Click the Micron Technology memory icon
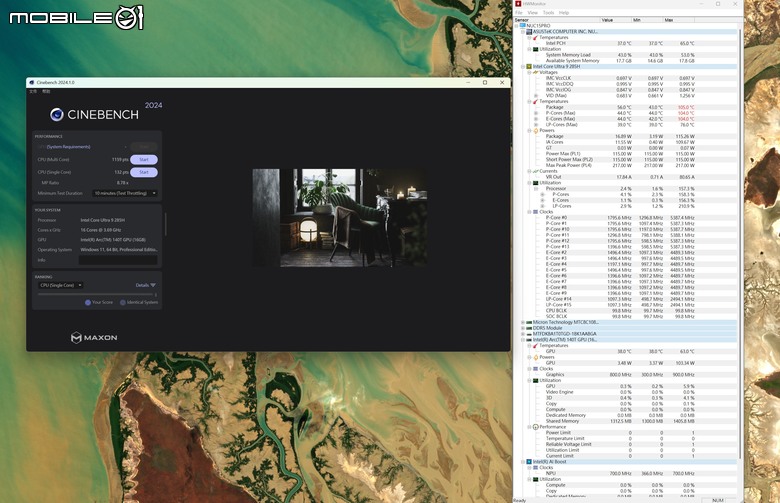The image size is (780, 503). pyautogui.click(x=529, y=322)
